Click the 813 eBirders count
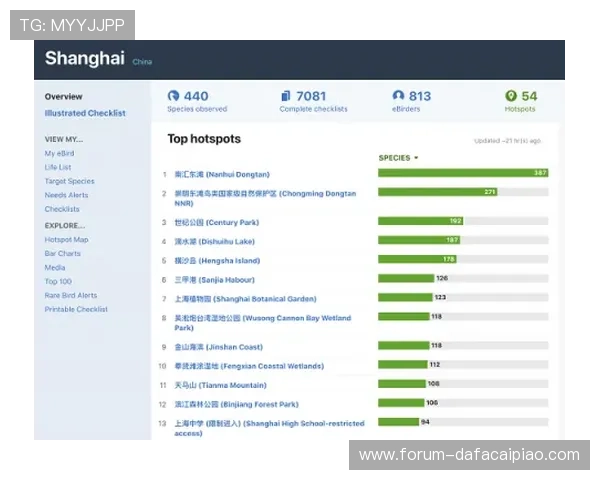This screenshot has width=600, height=480. [420, 96]
